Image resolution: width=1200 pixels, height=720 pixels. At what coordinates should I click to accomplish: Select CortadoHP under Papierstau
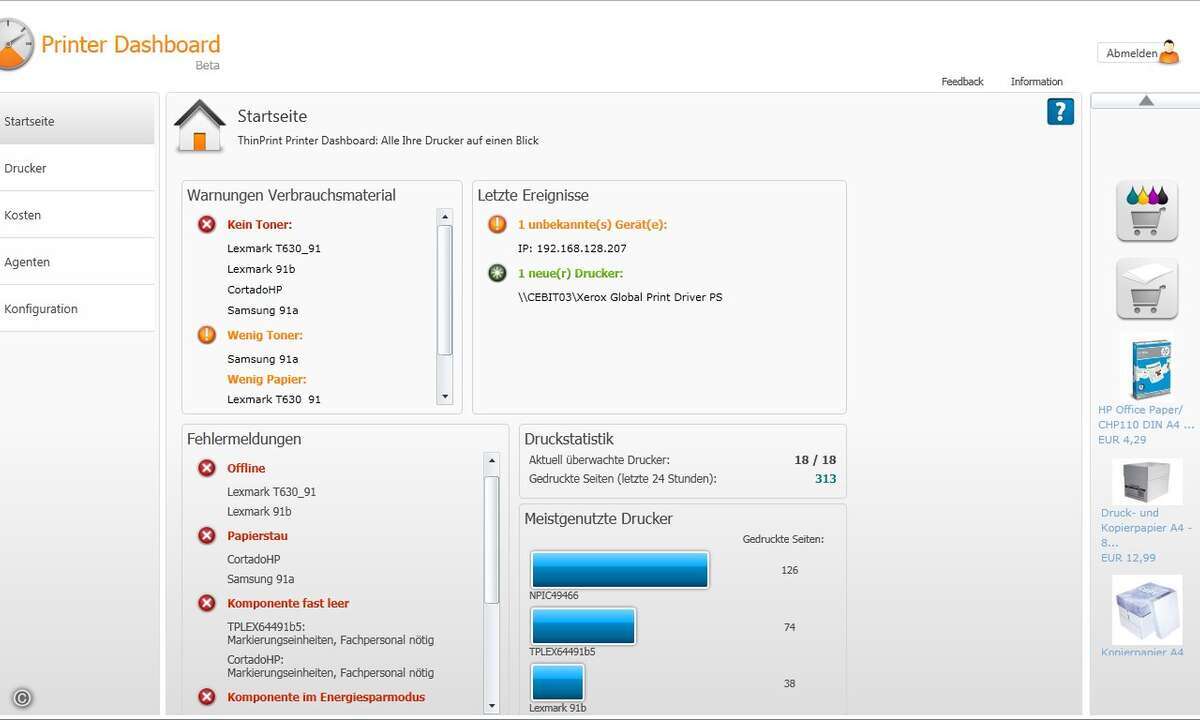point(254,559)
